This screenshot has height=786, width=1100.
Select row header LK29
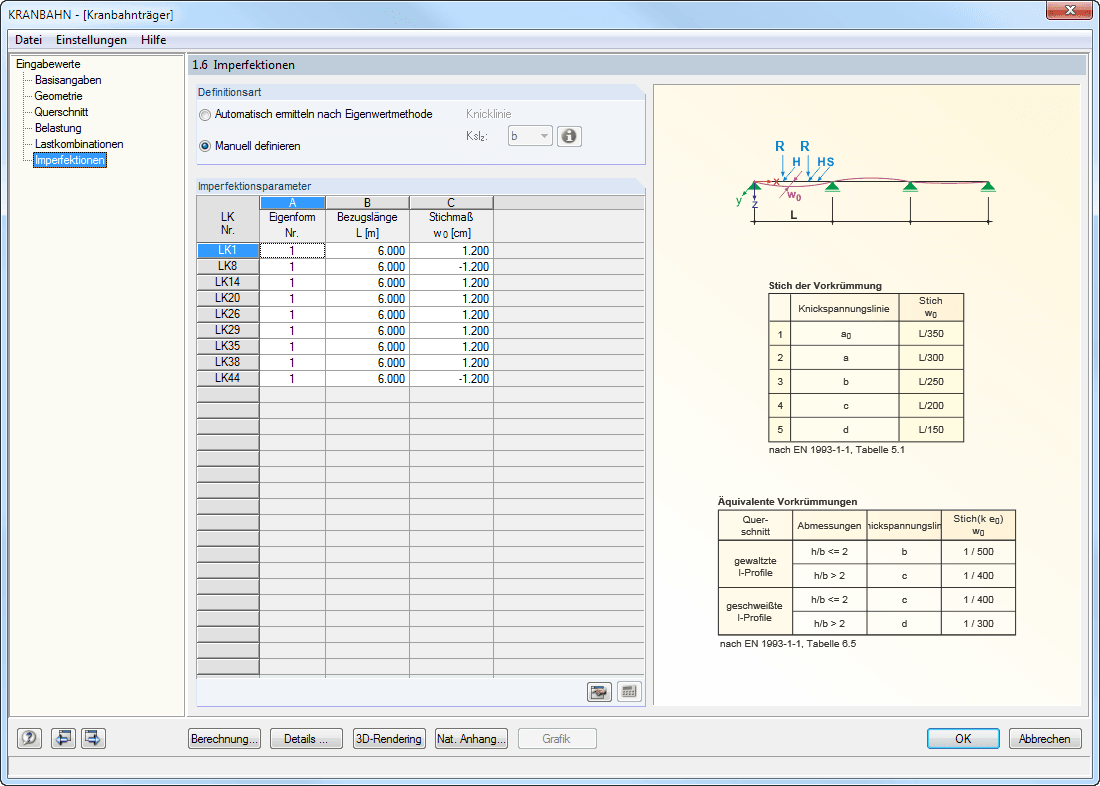228,331
